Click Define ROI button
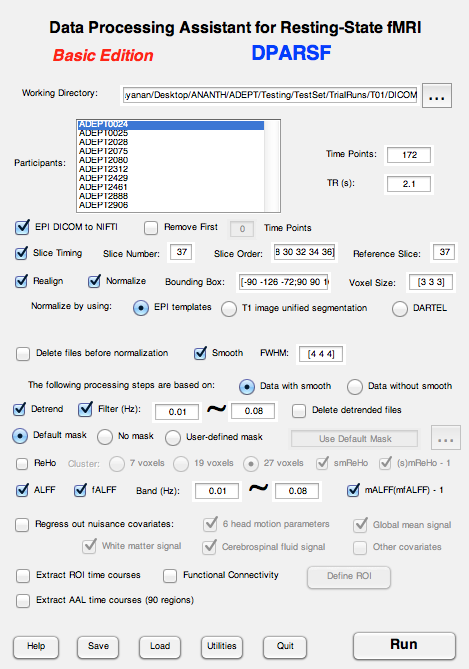Viewport: 469px width, 669px height. [349, 576]
